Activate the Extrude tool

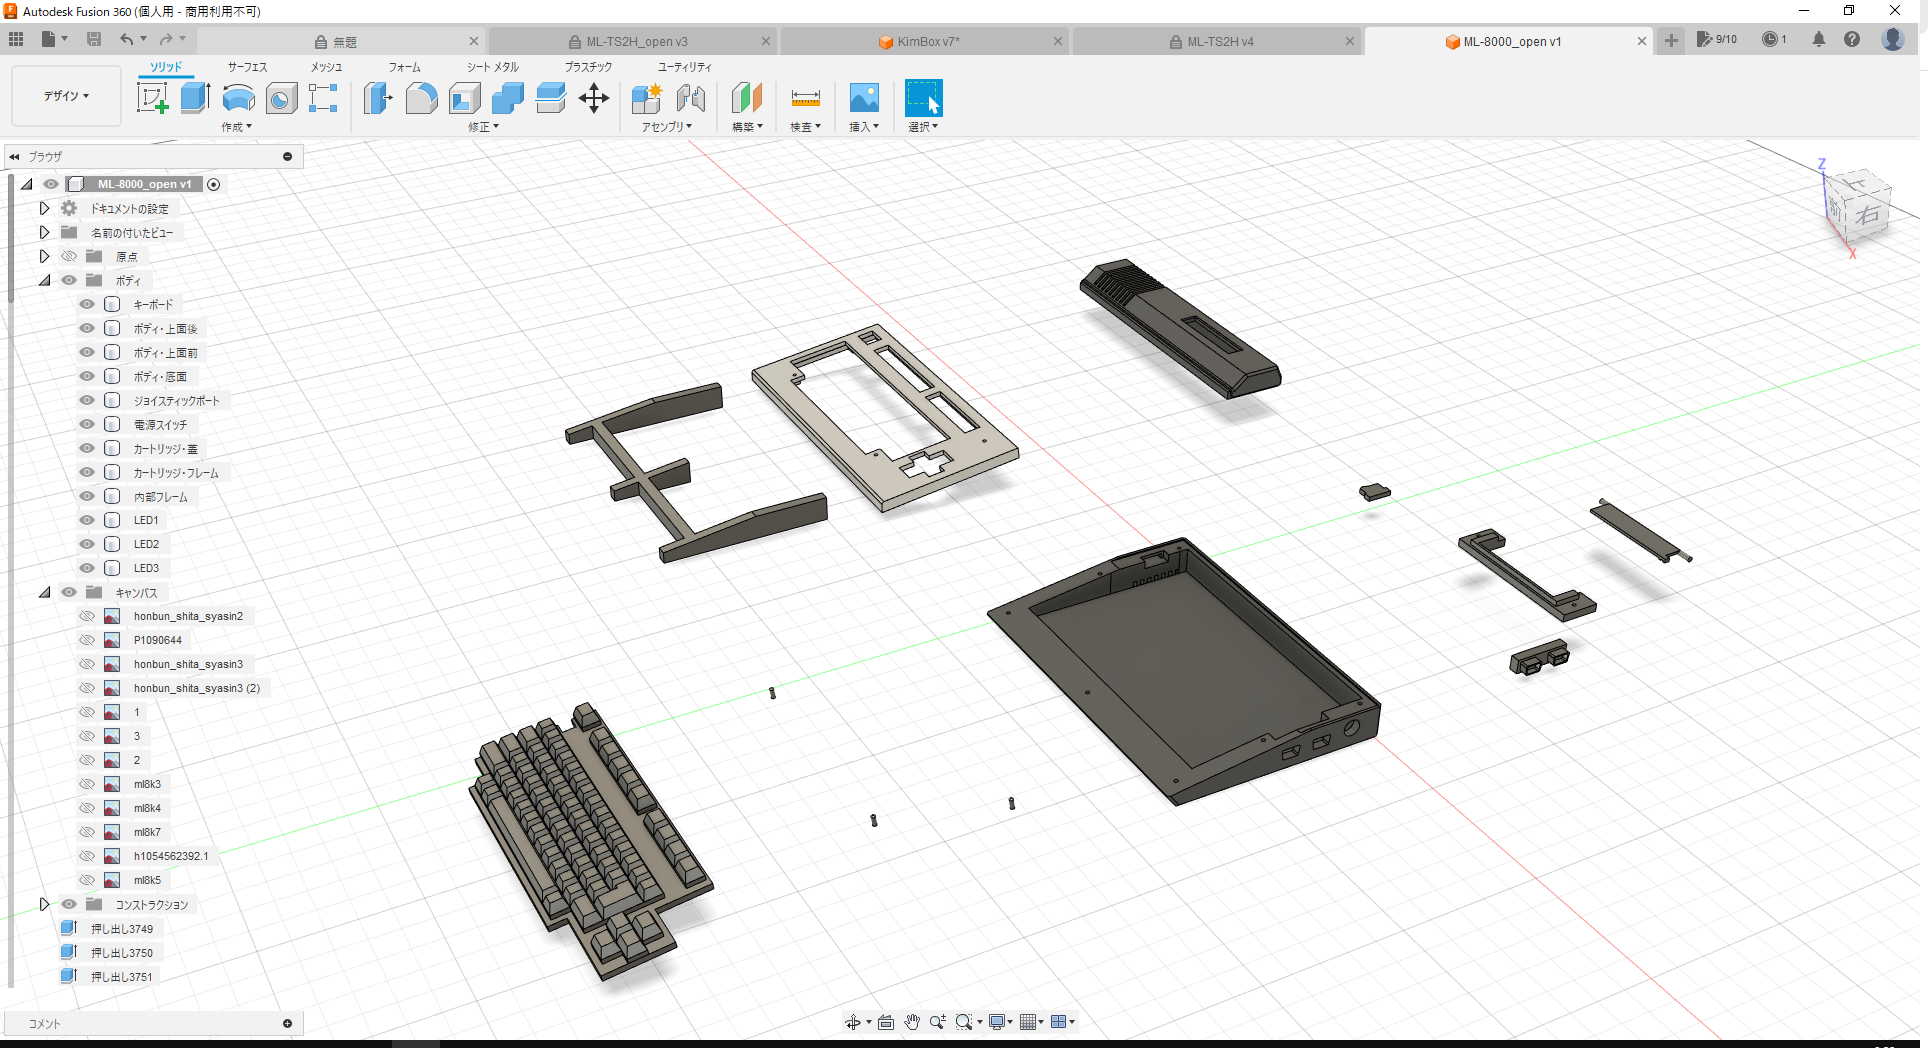coord(194,98)
